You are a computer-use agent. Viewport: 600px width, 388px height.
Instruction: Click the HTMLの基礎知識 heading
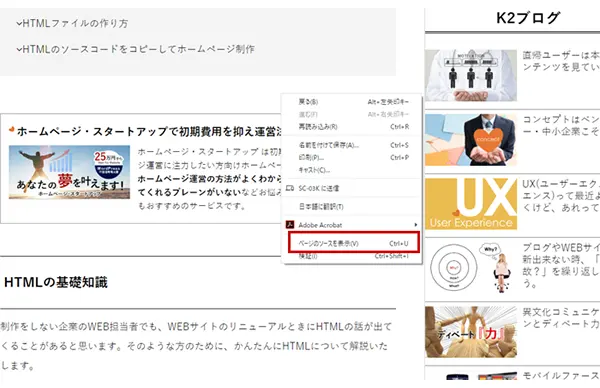pos(56,282)
